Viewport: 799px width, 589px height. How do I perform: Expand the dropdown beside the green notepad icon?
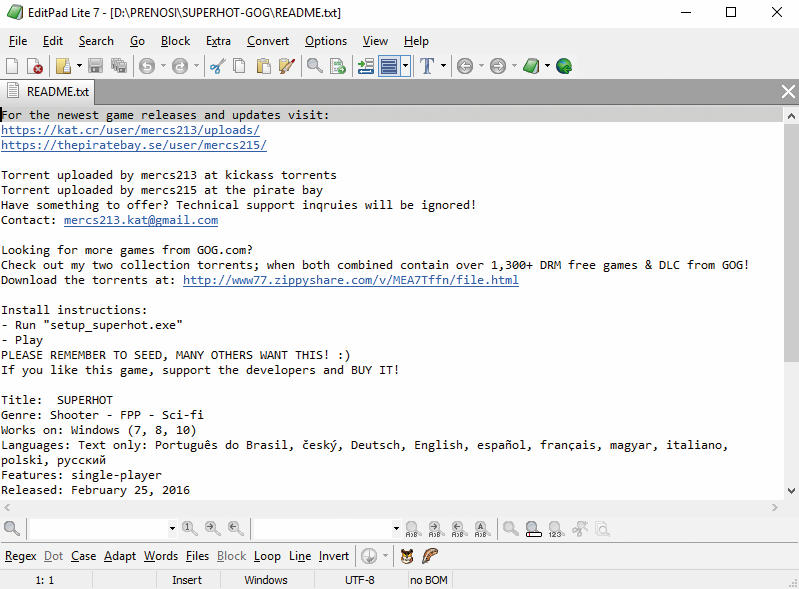click(547, 66)
